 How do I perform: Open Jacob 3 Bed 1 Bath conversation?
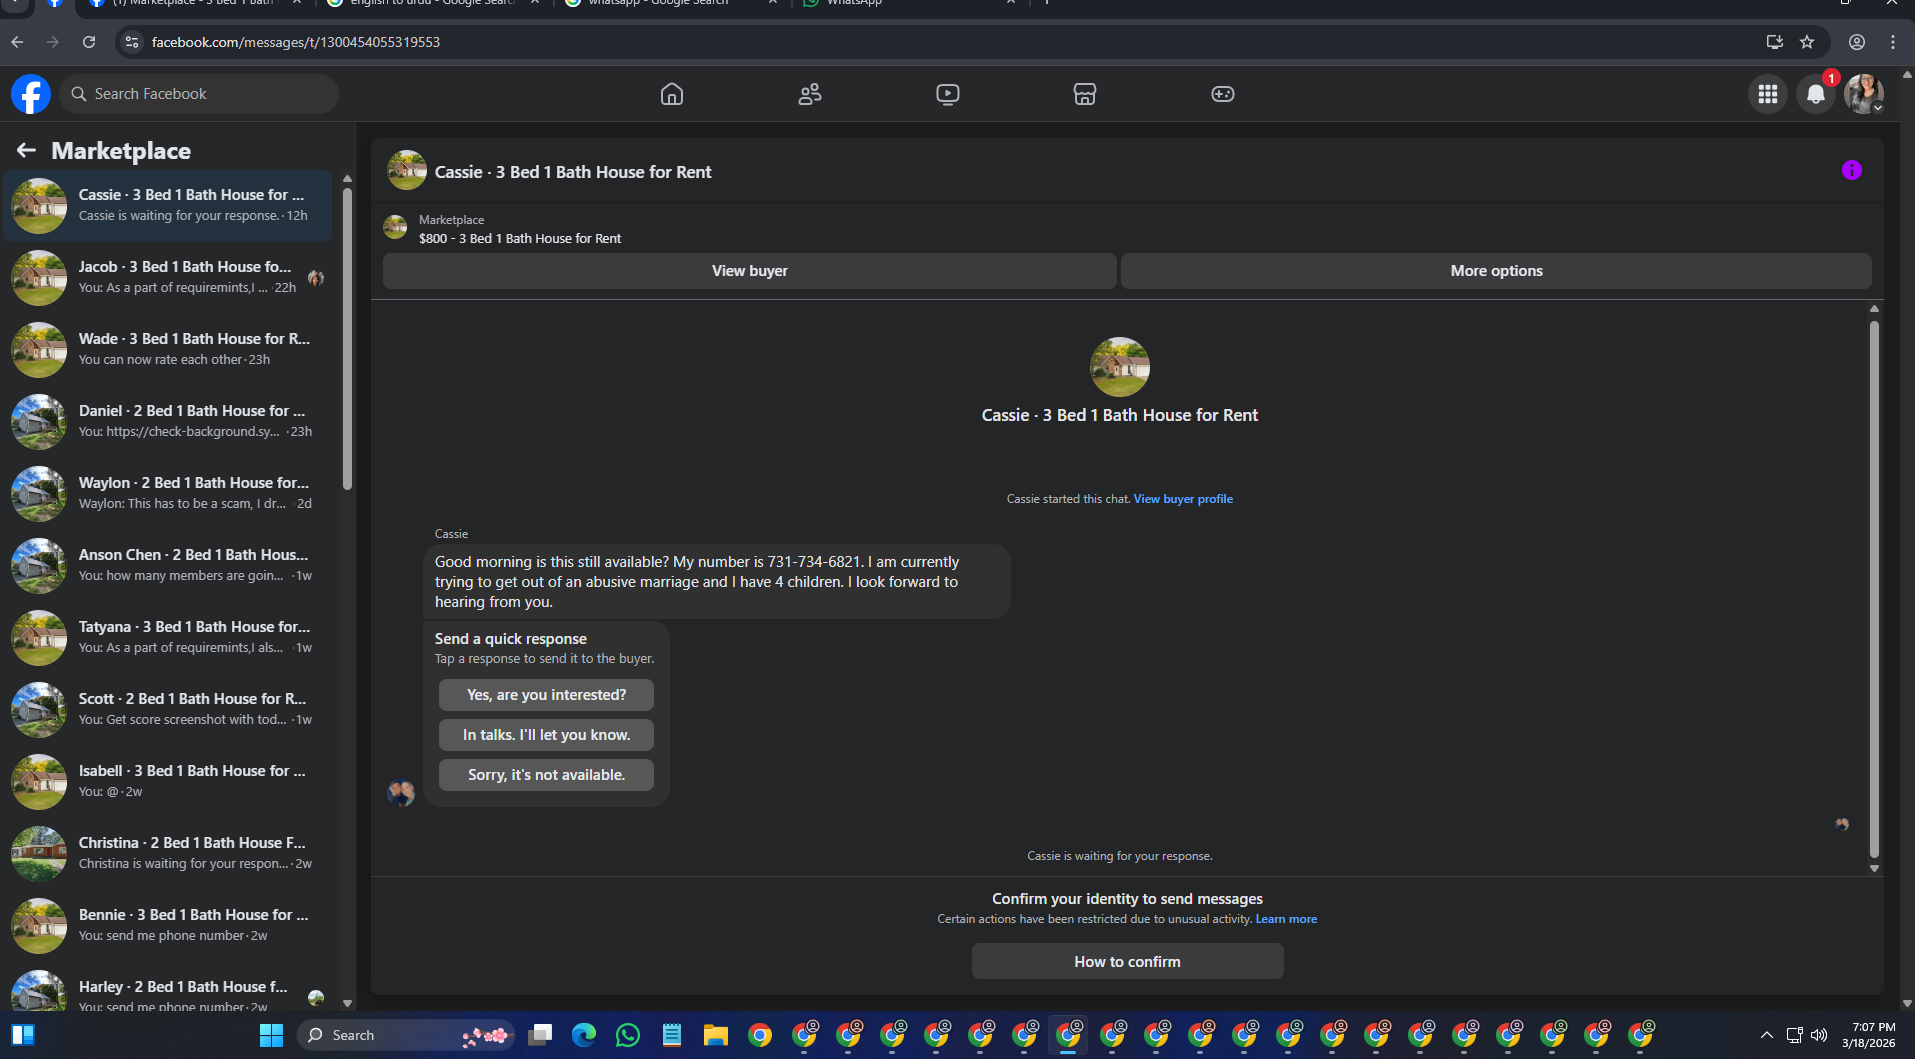click(168, 277)
